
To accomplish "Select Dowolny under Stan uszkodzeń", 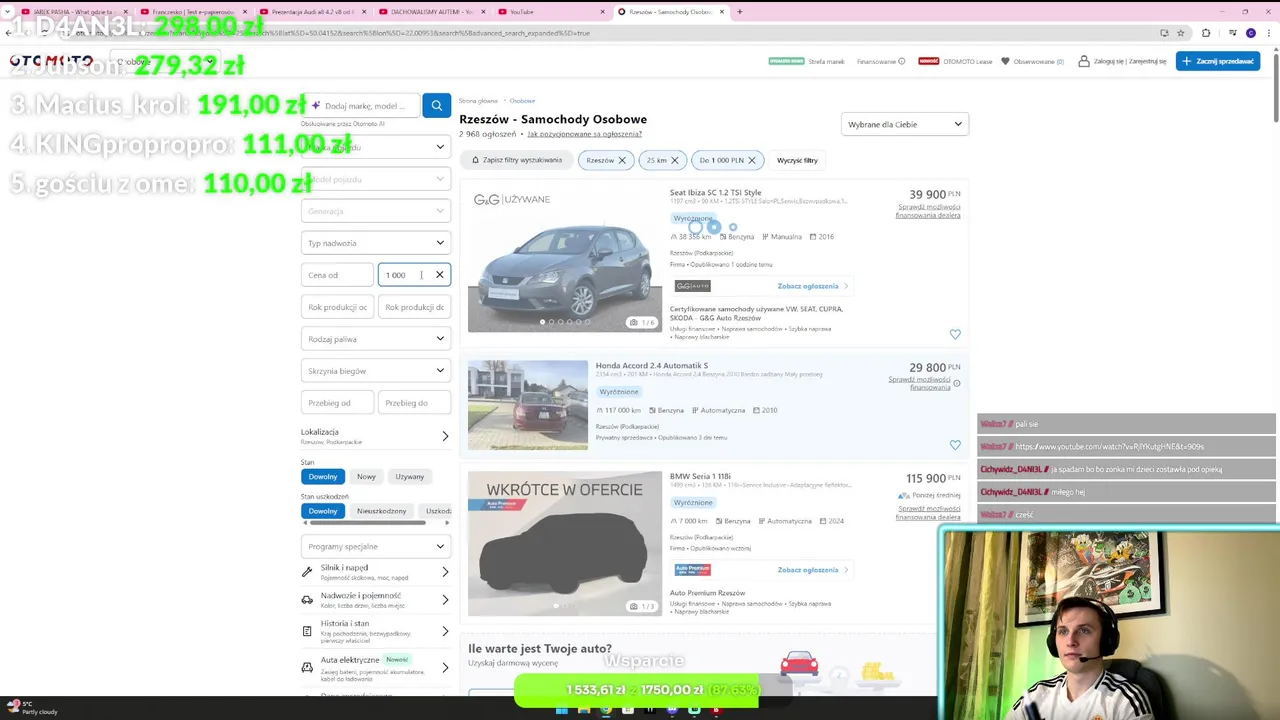I will 323,511.
